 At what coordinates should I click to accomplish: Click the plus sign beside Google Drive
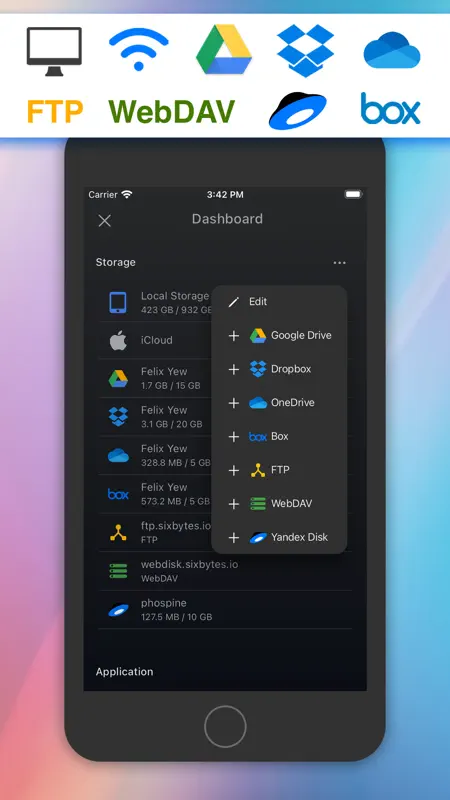click(234, 336)
